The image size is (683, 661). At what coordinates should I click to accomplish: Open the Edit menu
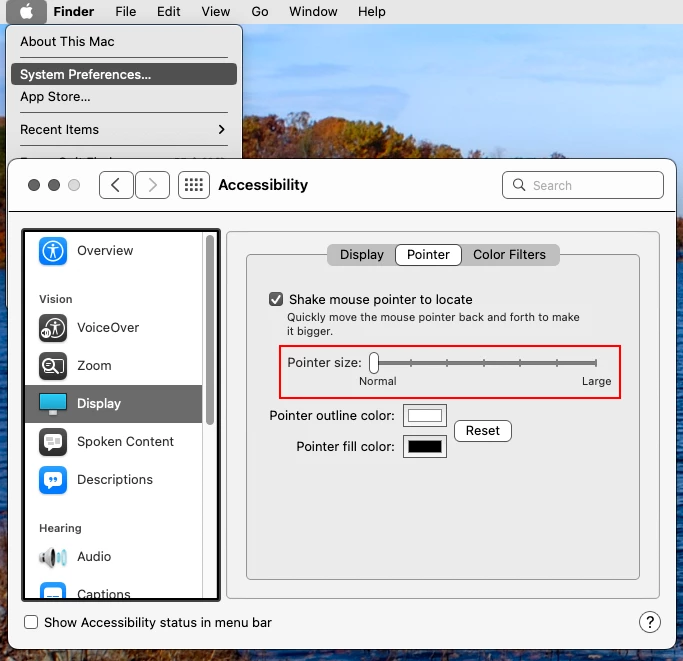tap(169, 12)
